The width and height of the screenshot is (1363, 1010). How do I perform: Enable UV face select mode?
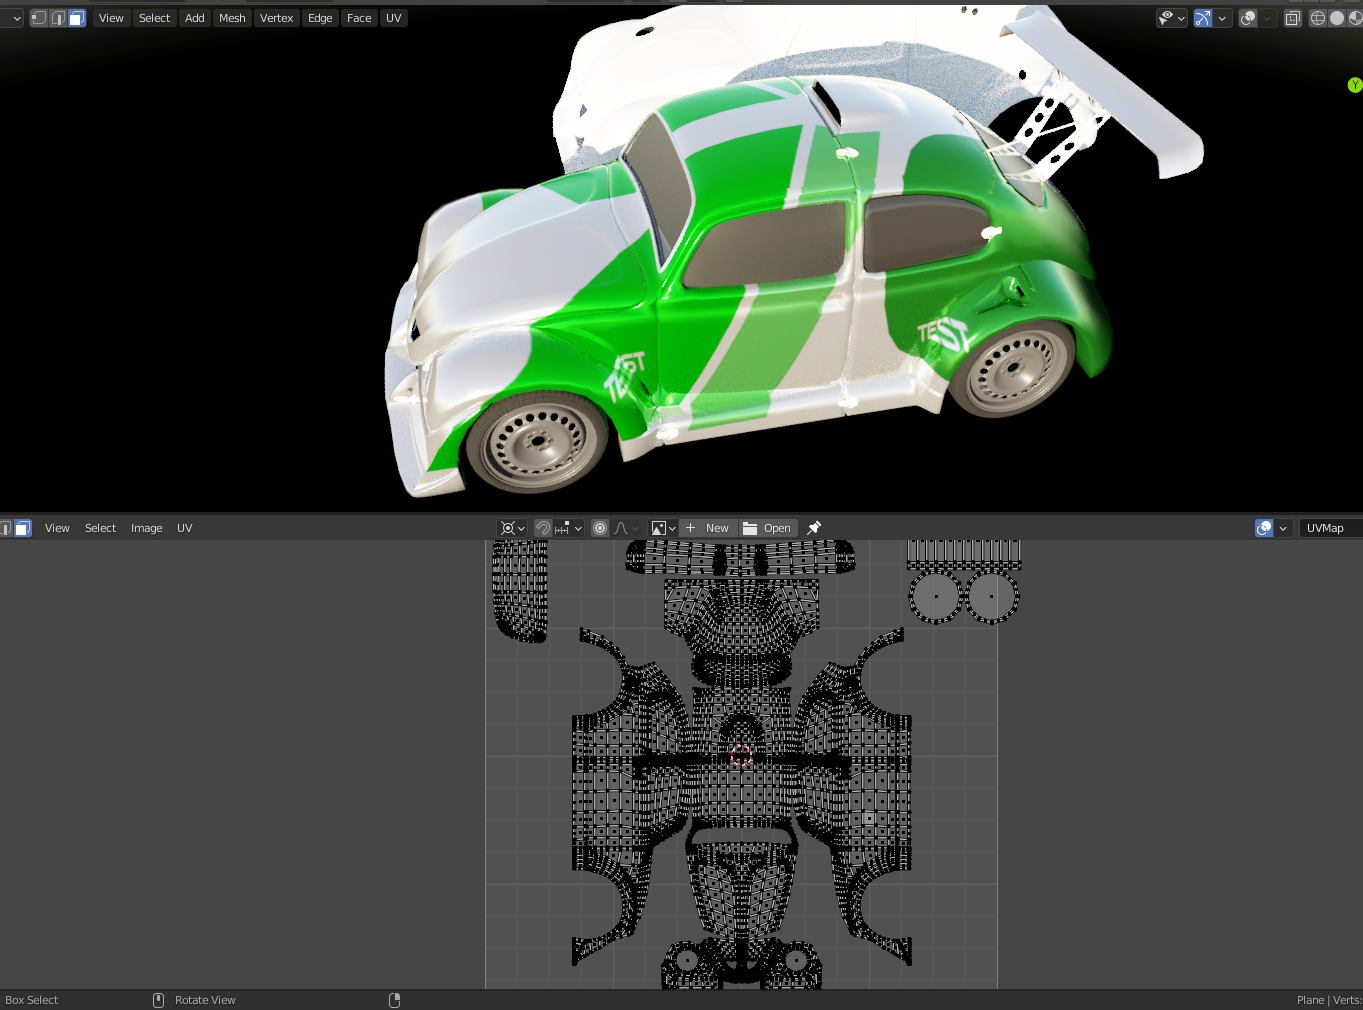click(22, 528)
